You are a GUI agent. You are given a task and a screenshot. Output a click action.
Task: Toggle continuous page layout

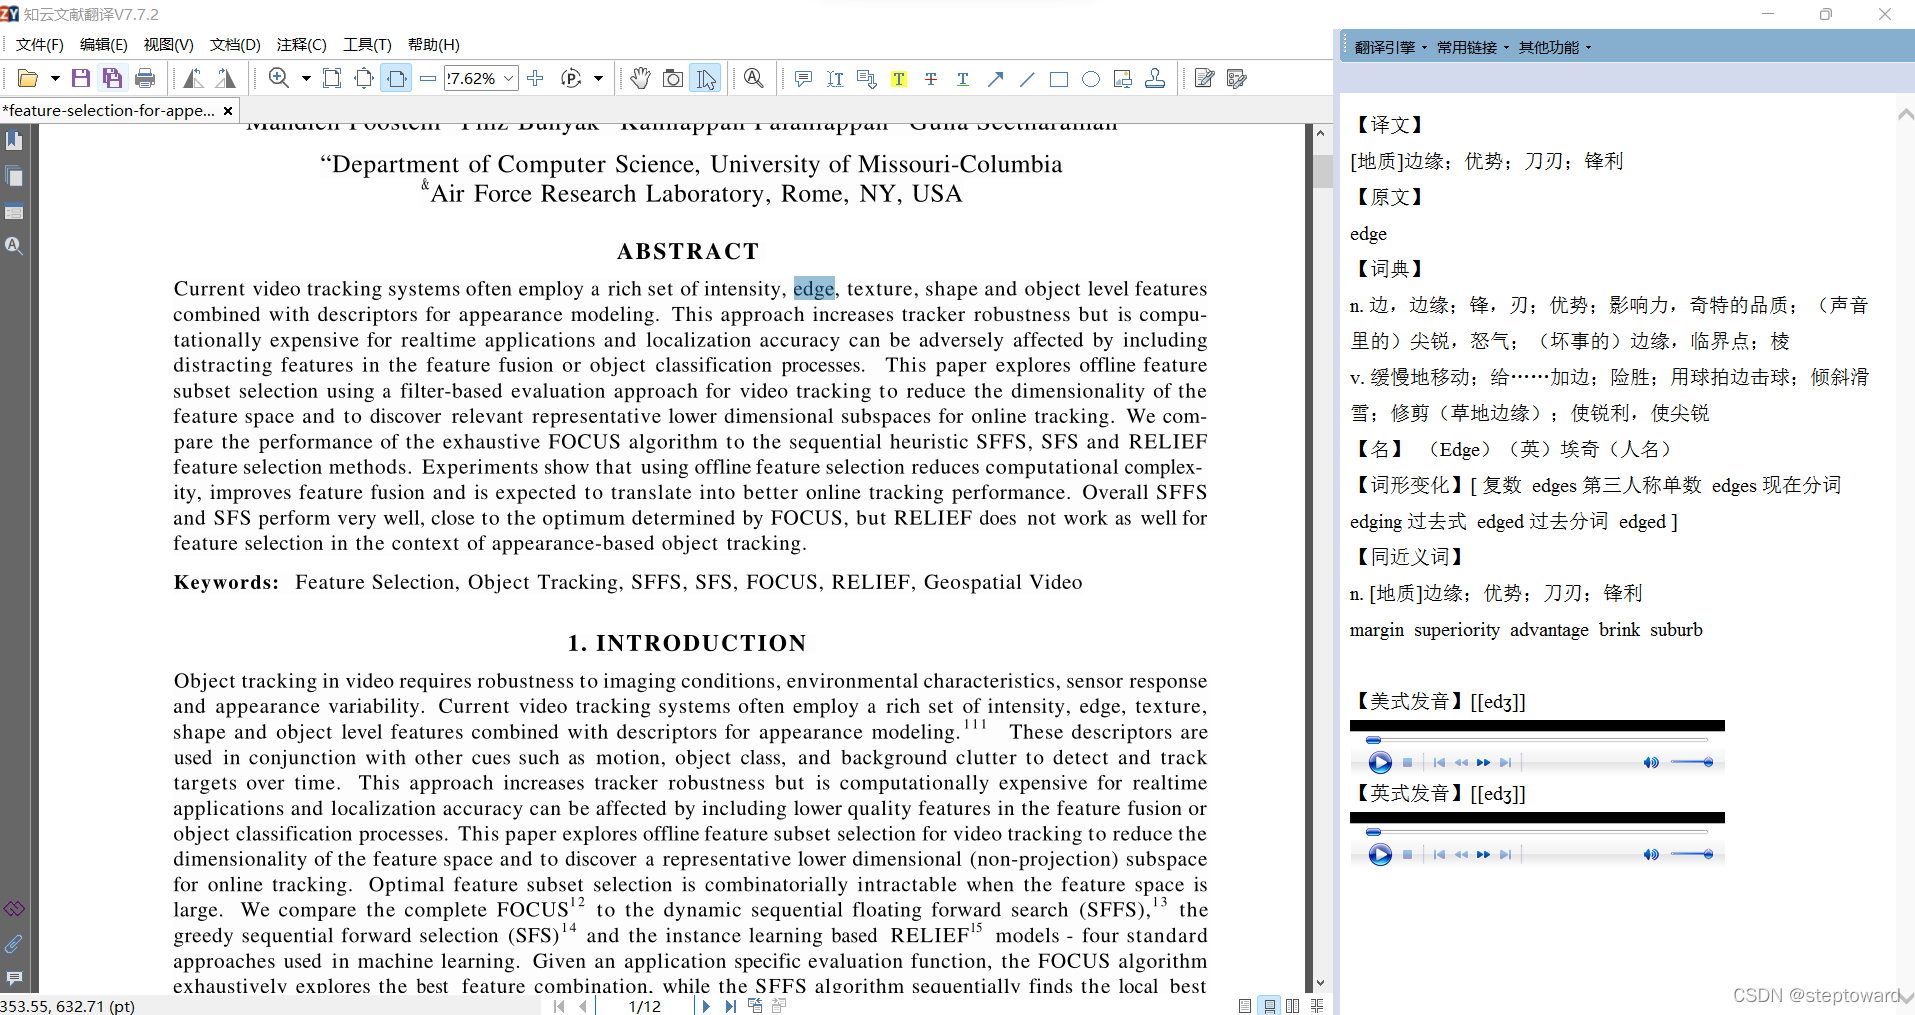[x=1269, y=1006]
